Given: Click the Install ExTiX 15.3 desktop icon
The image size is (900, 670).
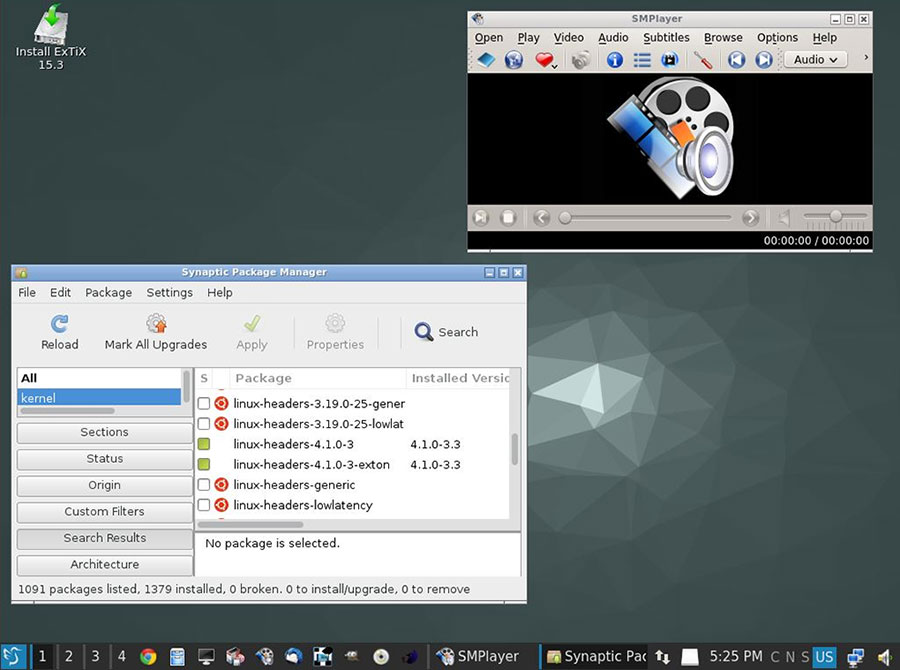Looking at the screenshot, I should (x=51, y=37).
